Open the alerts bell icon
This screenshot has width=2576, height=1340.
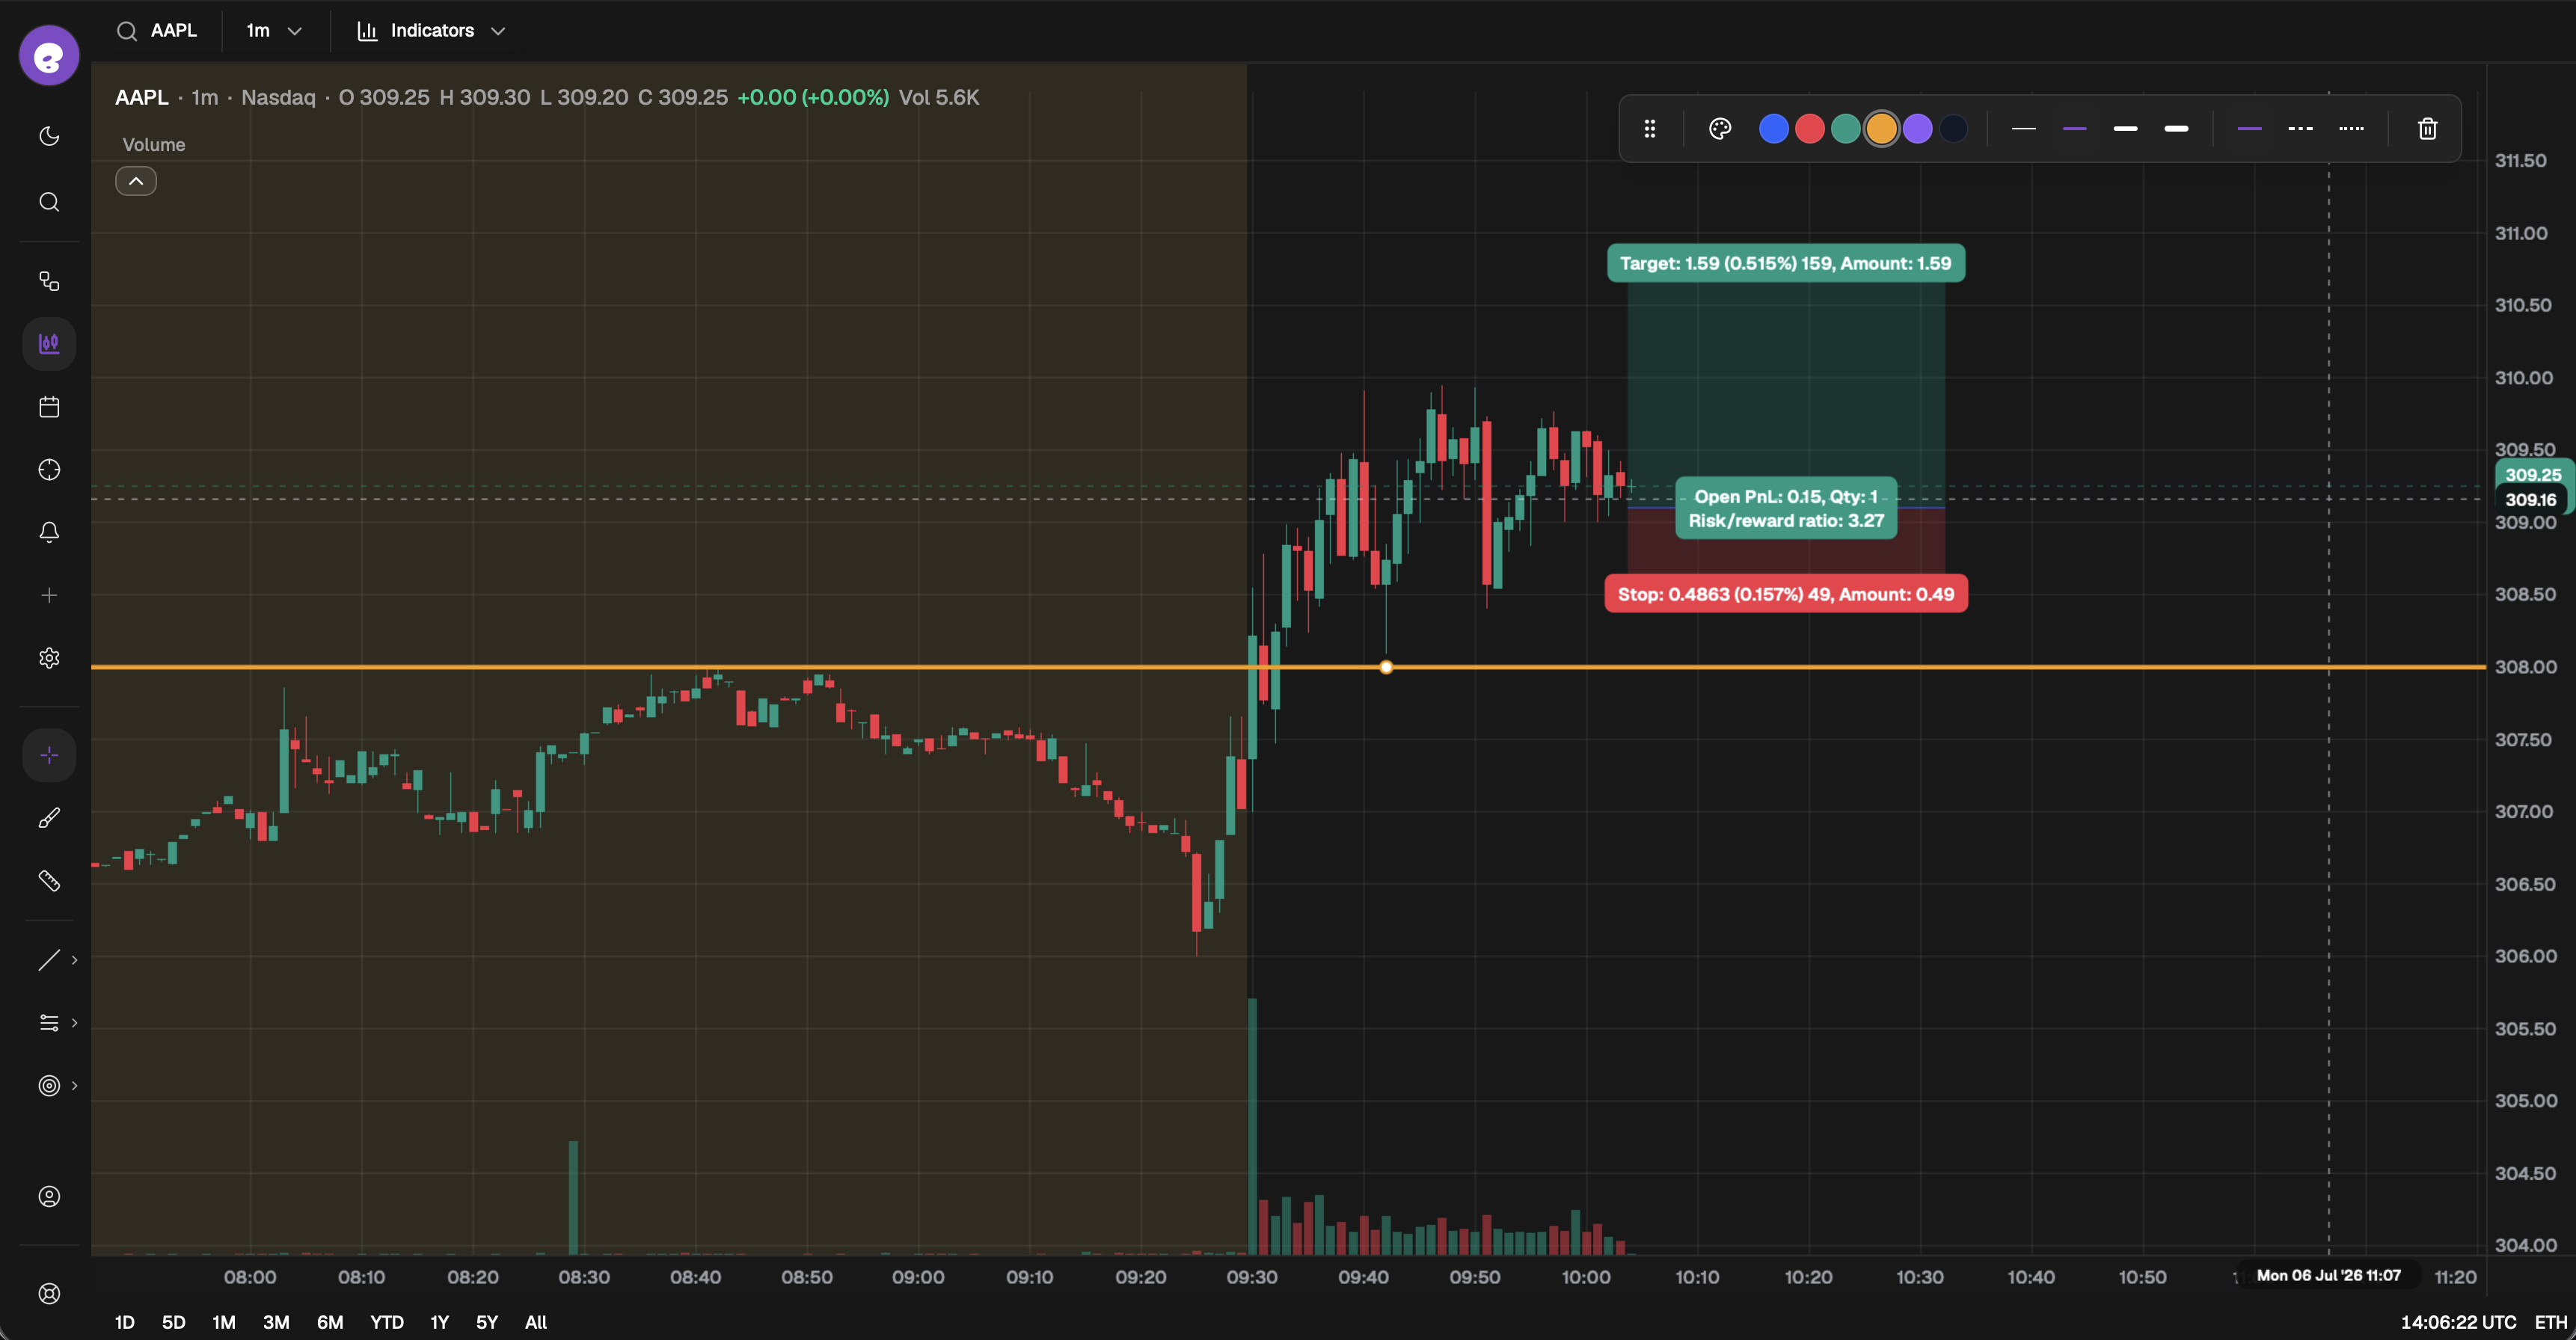pos(49,532)
